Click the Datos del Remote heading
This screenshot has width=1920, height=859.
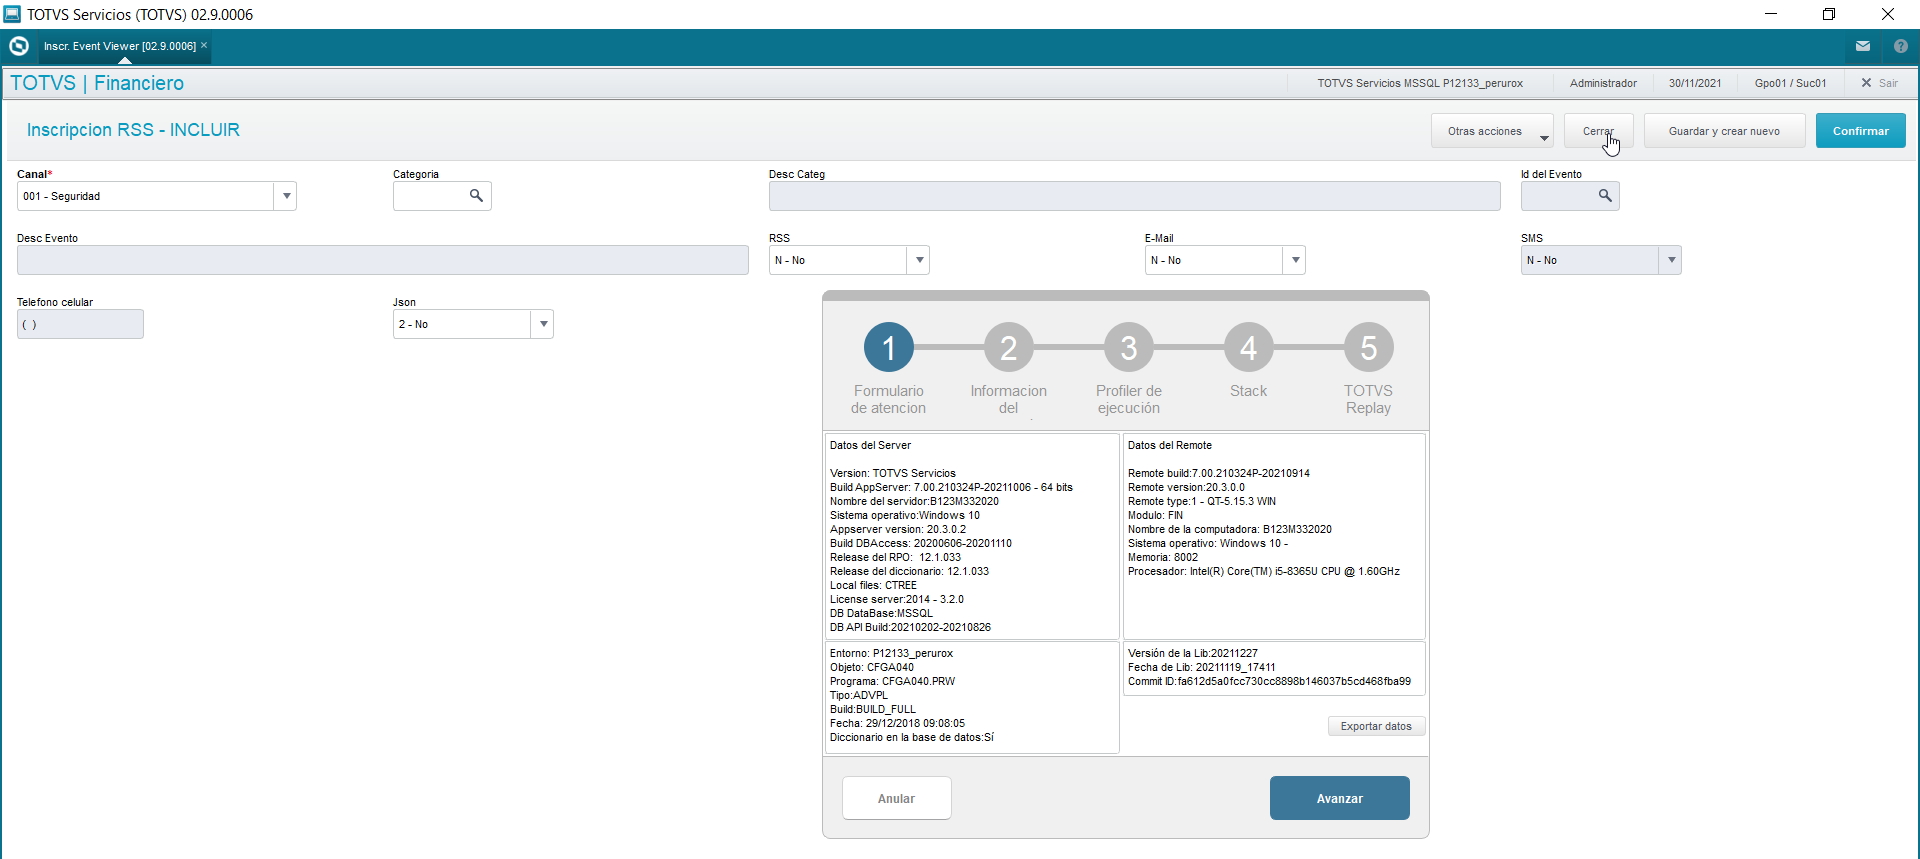tap(1169, 445)
